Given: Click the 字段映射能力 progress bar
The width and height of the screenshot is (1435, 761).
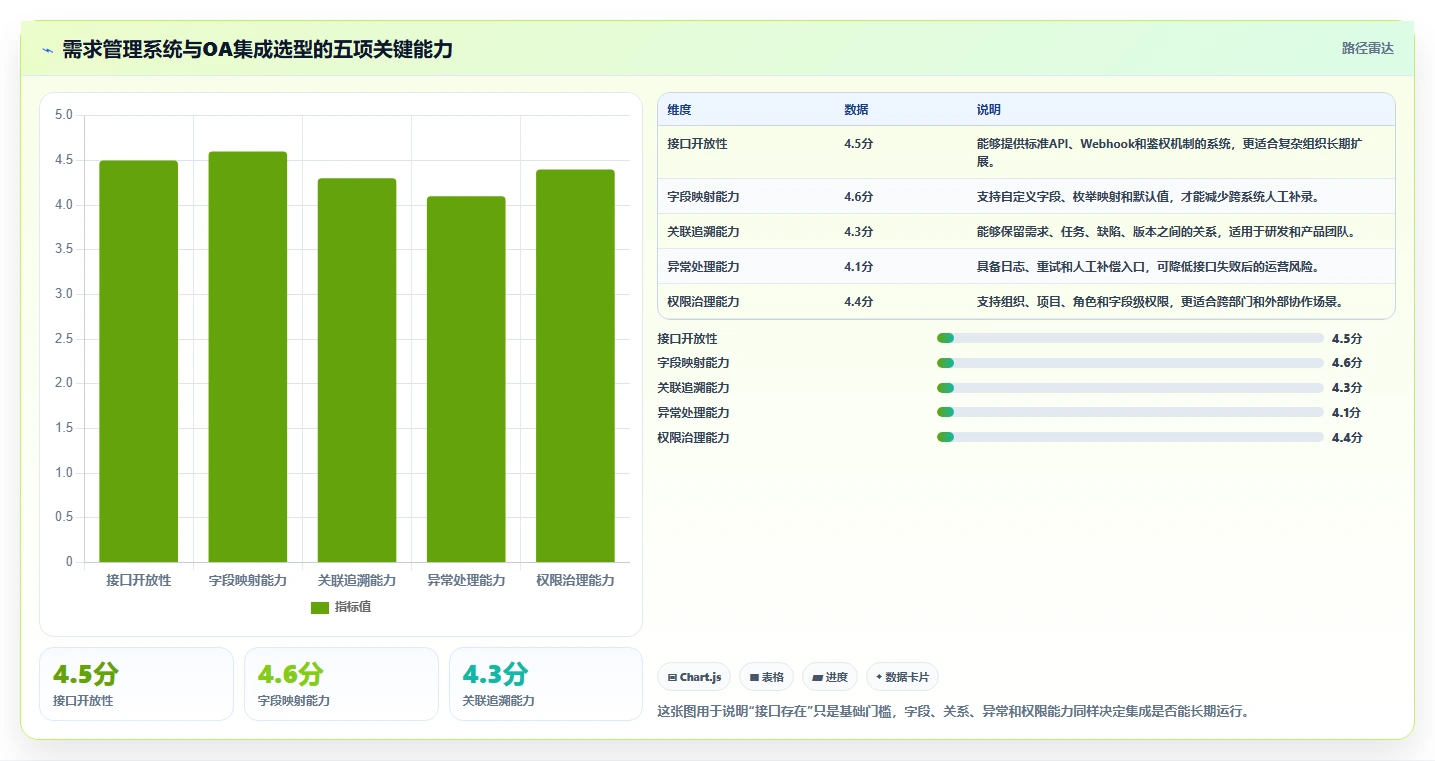Looking at the screenshot, I should point(1130,363).
